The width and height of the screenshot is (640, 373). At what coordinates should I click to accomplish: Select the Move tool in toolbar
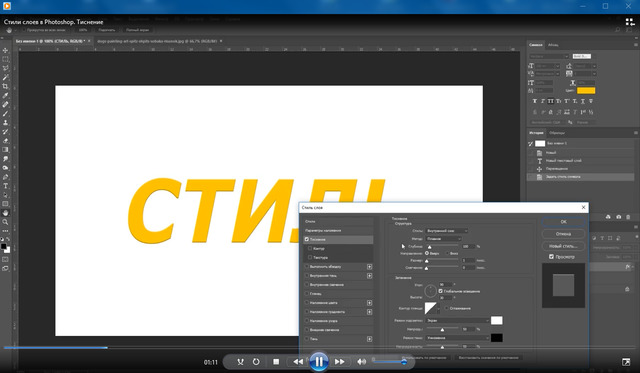[x=5, y=50]
